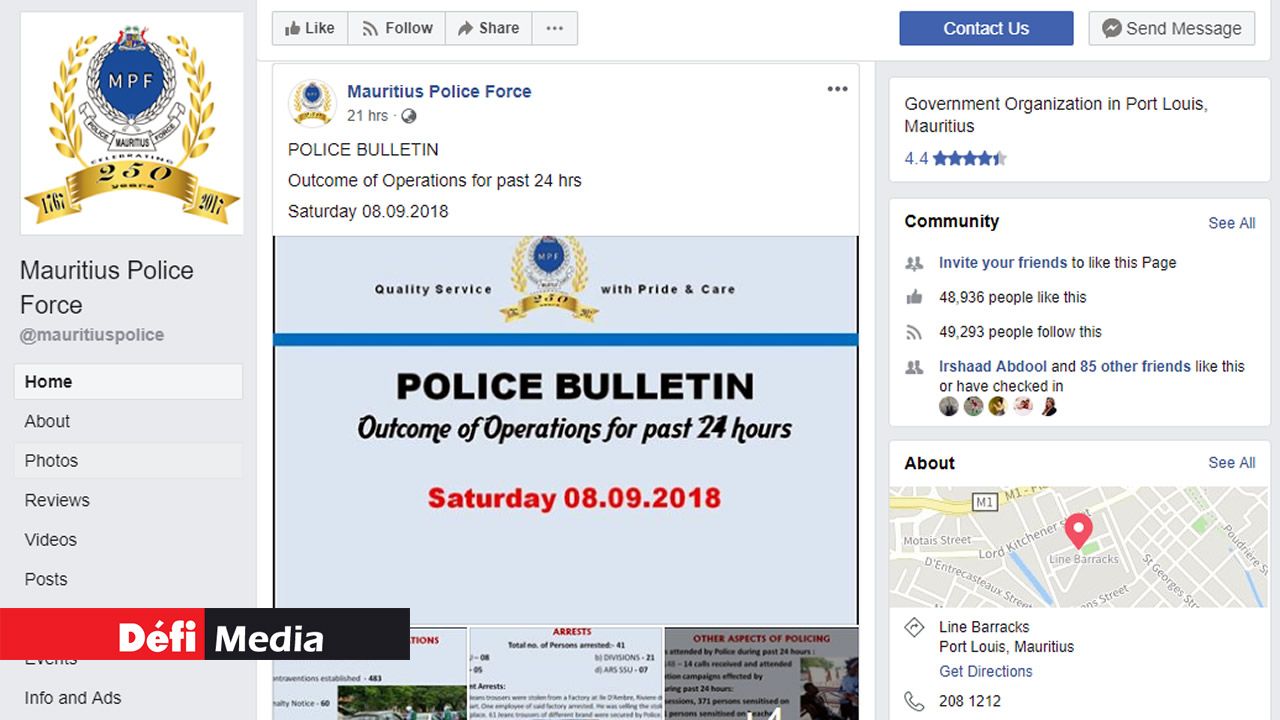Open Send Message via the Messenger icon
Screen dimensions: 1280x720
(x=1112, y=28)
